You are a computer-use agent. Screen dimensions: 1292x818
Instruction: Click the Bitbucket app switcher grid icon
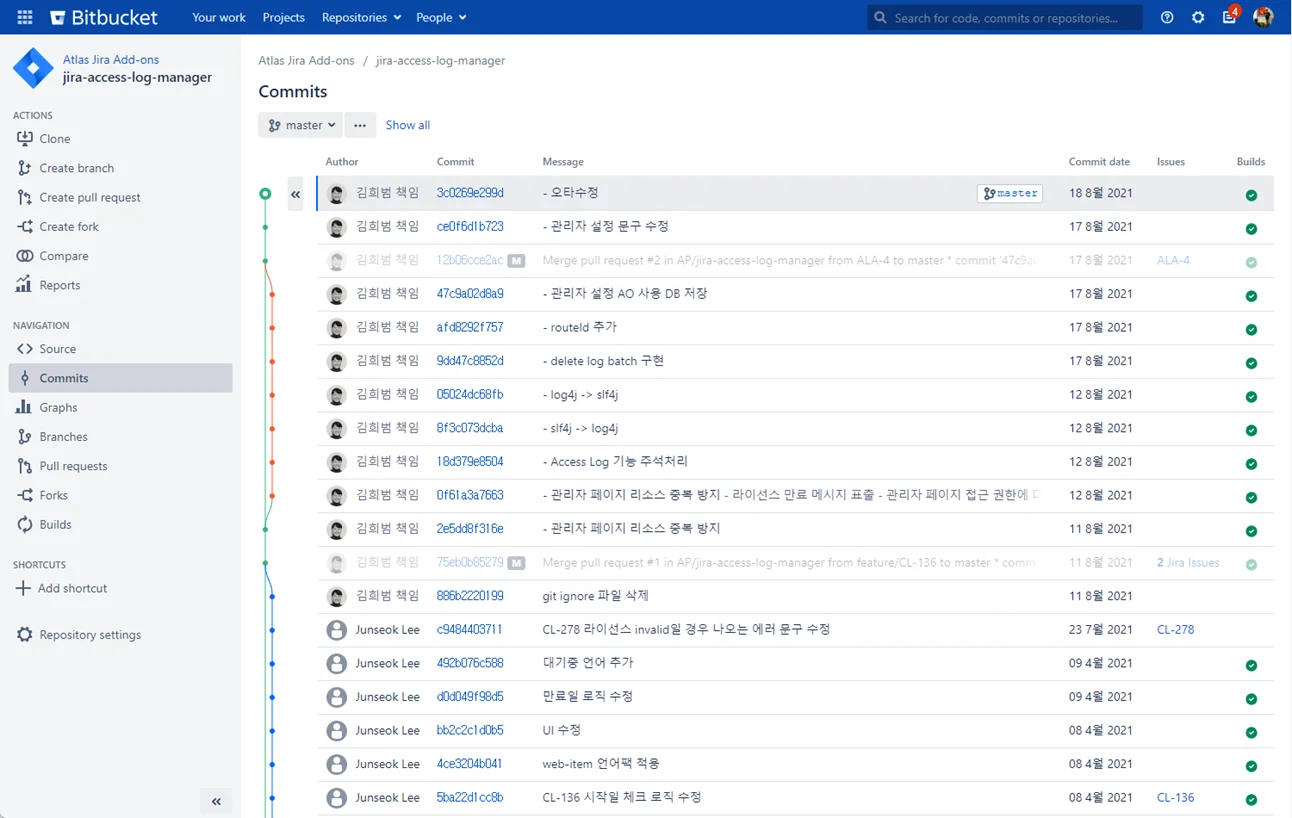(24, 17)
